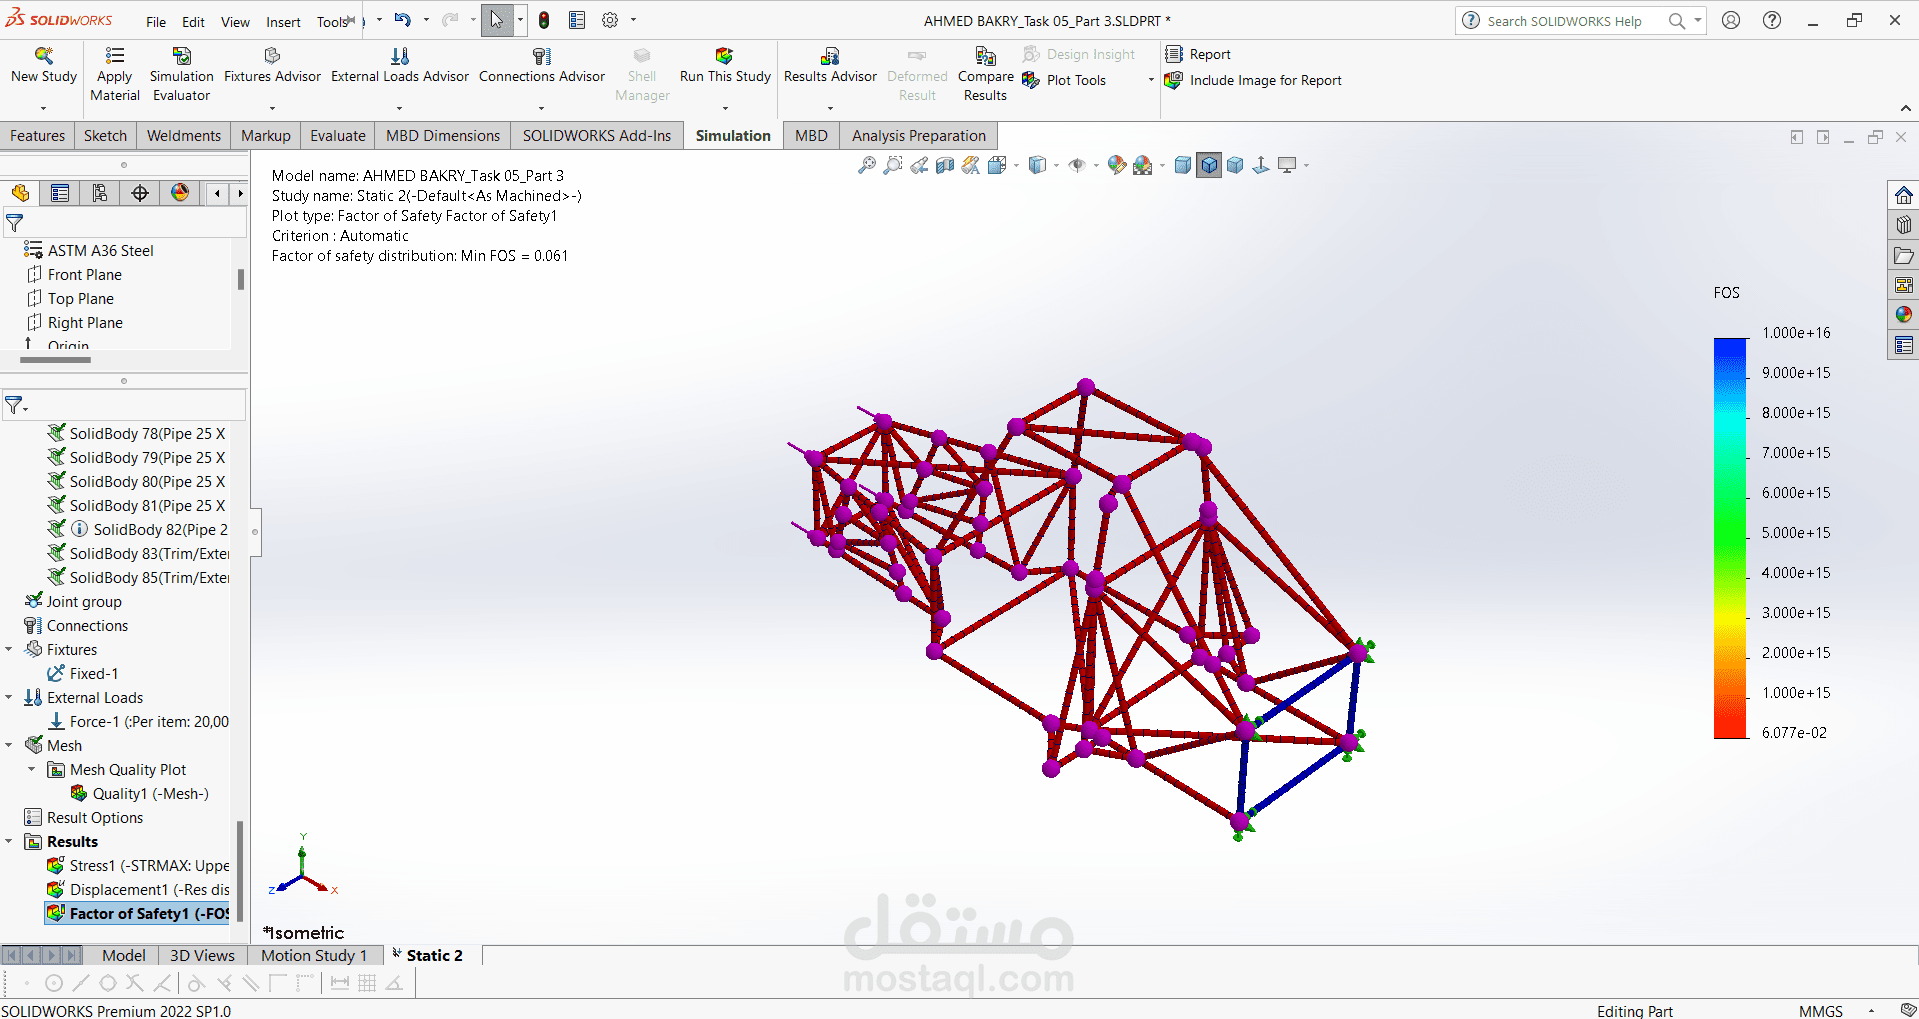Collapse the External Loads tree node
The height and width of the screenshot is (1019, 1919).
coord(9,697)
